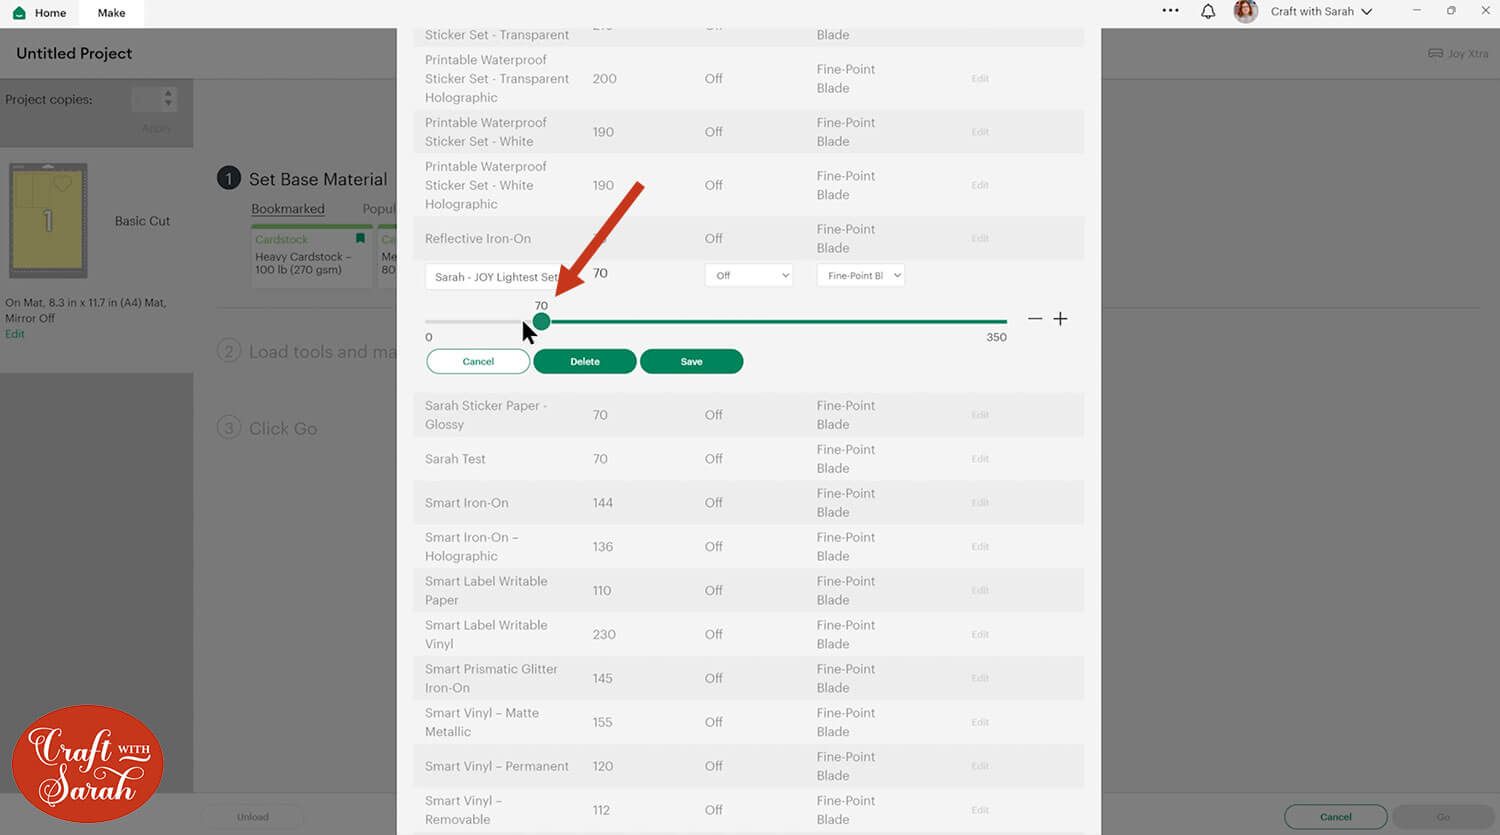This screenshot has width=1500, height=835.
Task: Click pressure value 144 for Smart Iron-On
Action: pos(603,503)
